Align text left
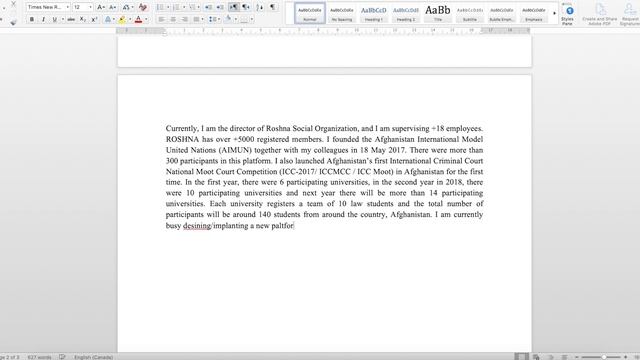 (x=161, y=20)
